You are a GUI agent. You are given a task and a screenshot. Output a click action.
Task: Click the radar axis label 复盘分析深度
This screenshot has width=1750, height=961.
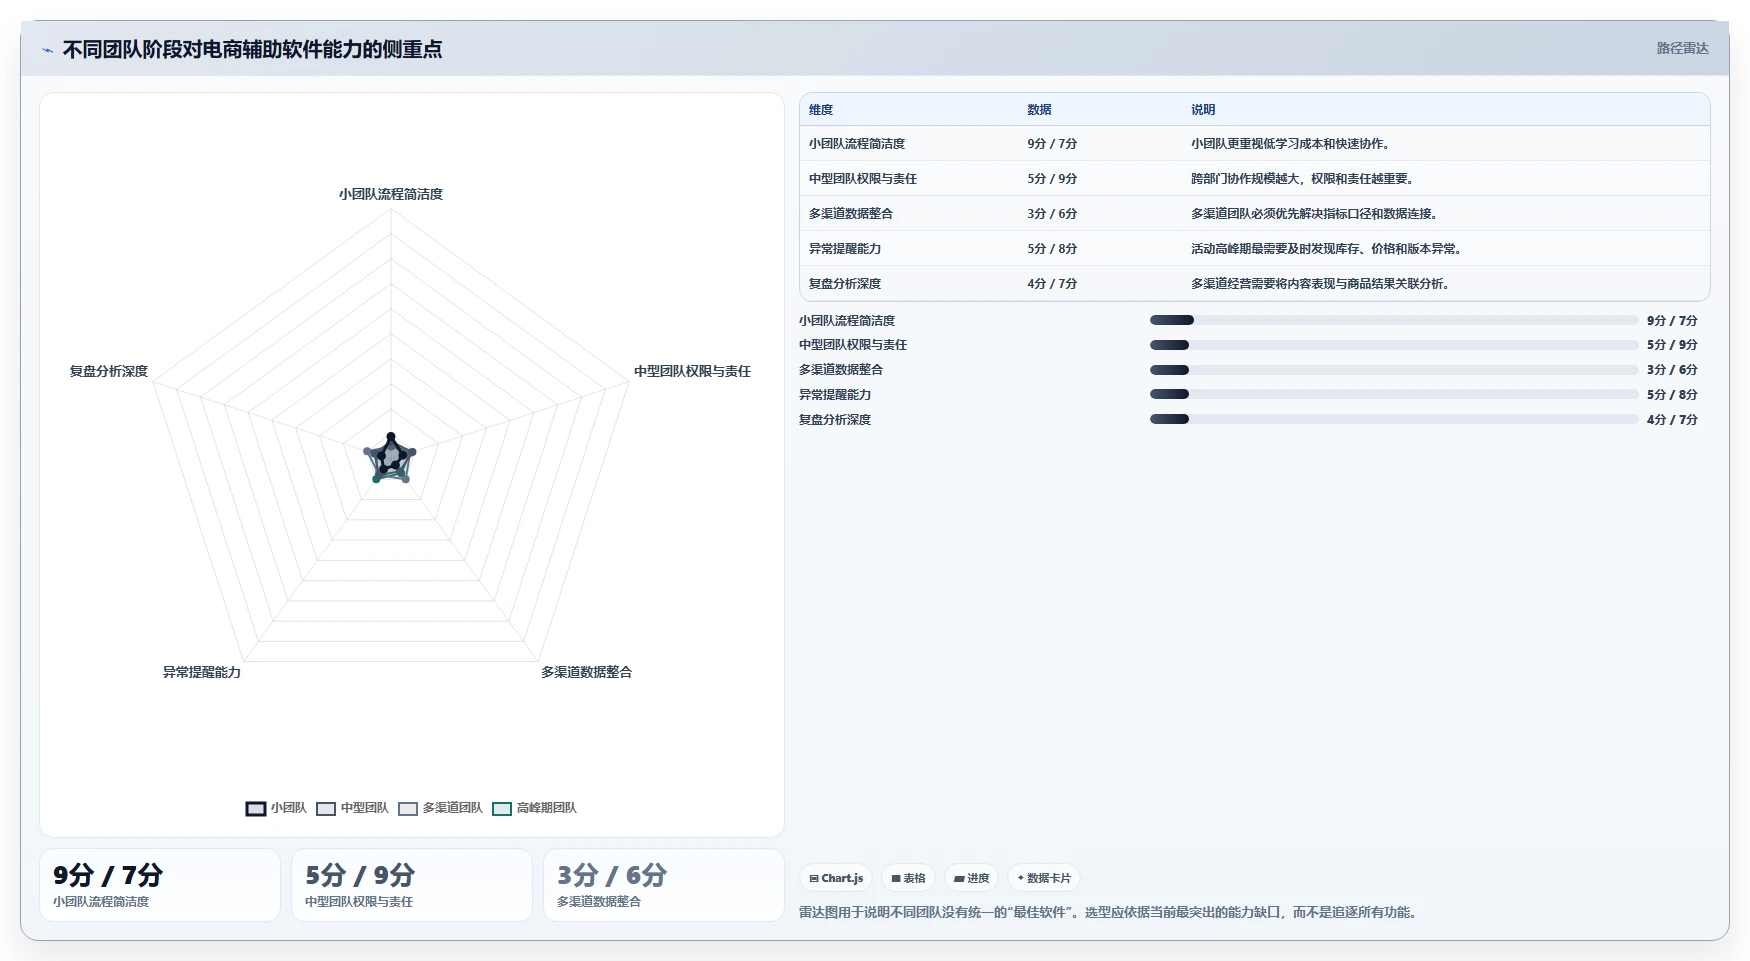[x=109, y=371]
